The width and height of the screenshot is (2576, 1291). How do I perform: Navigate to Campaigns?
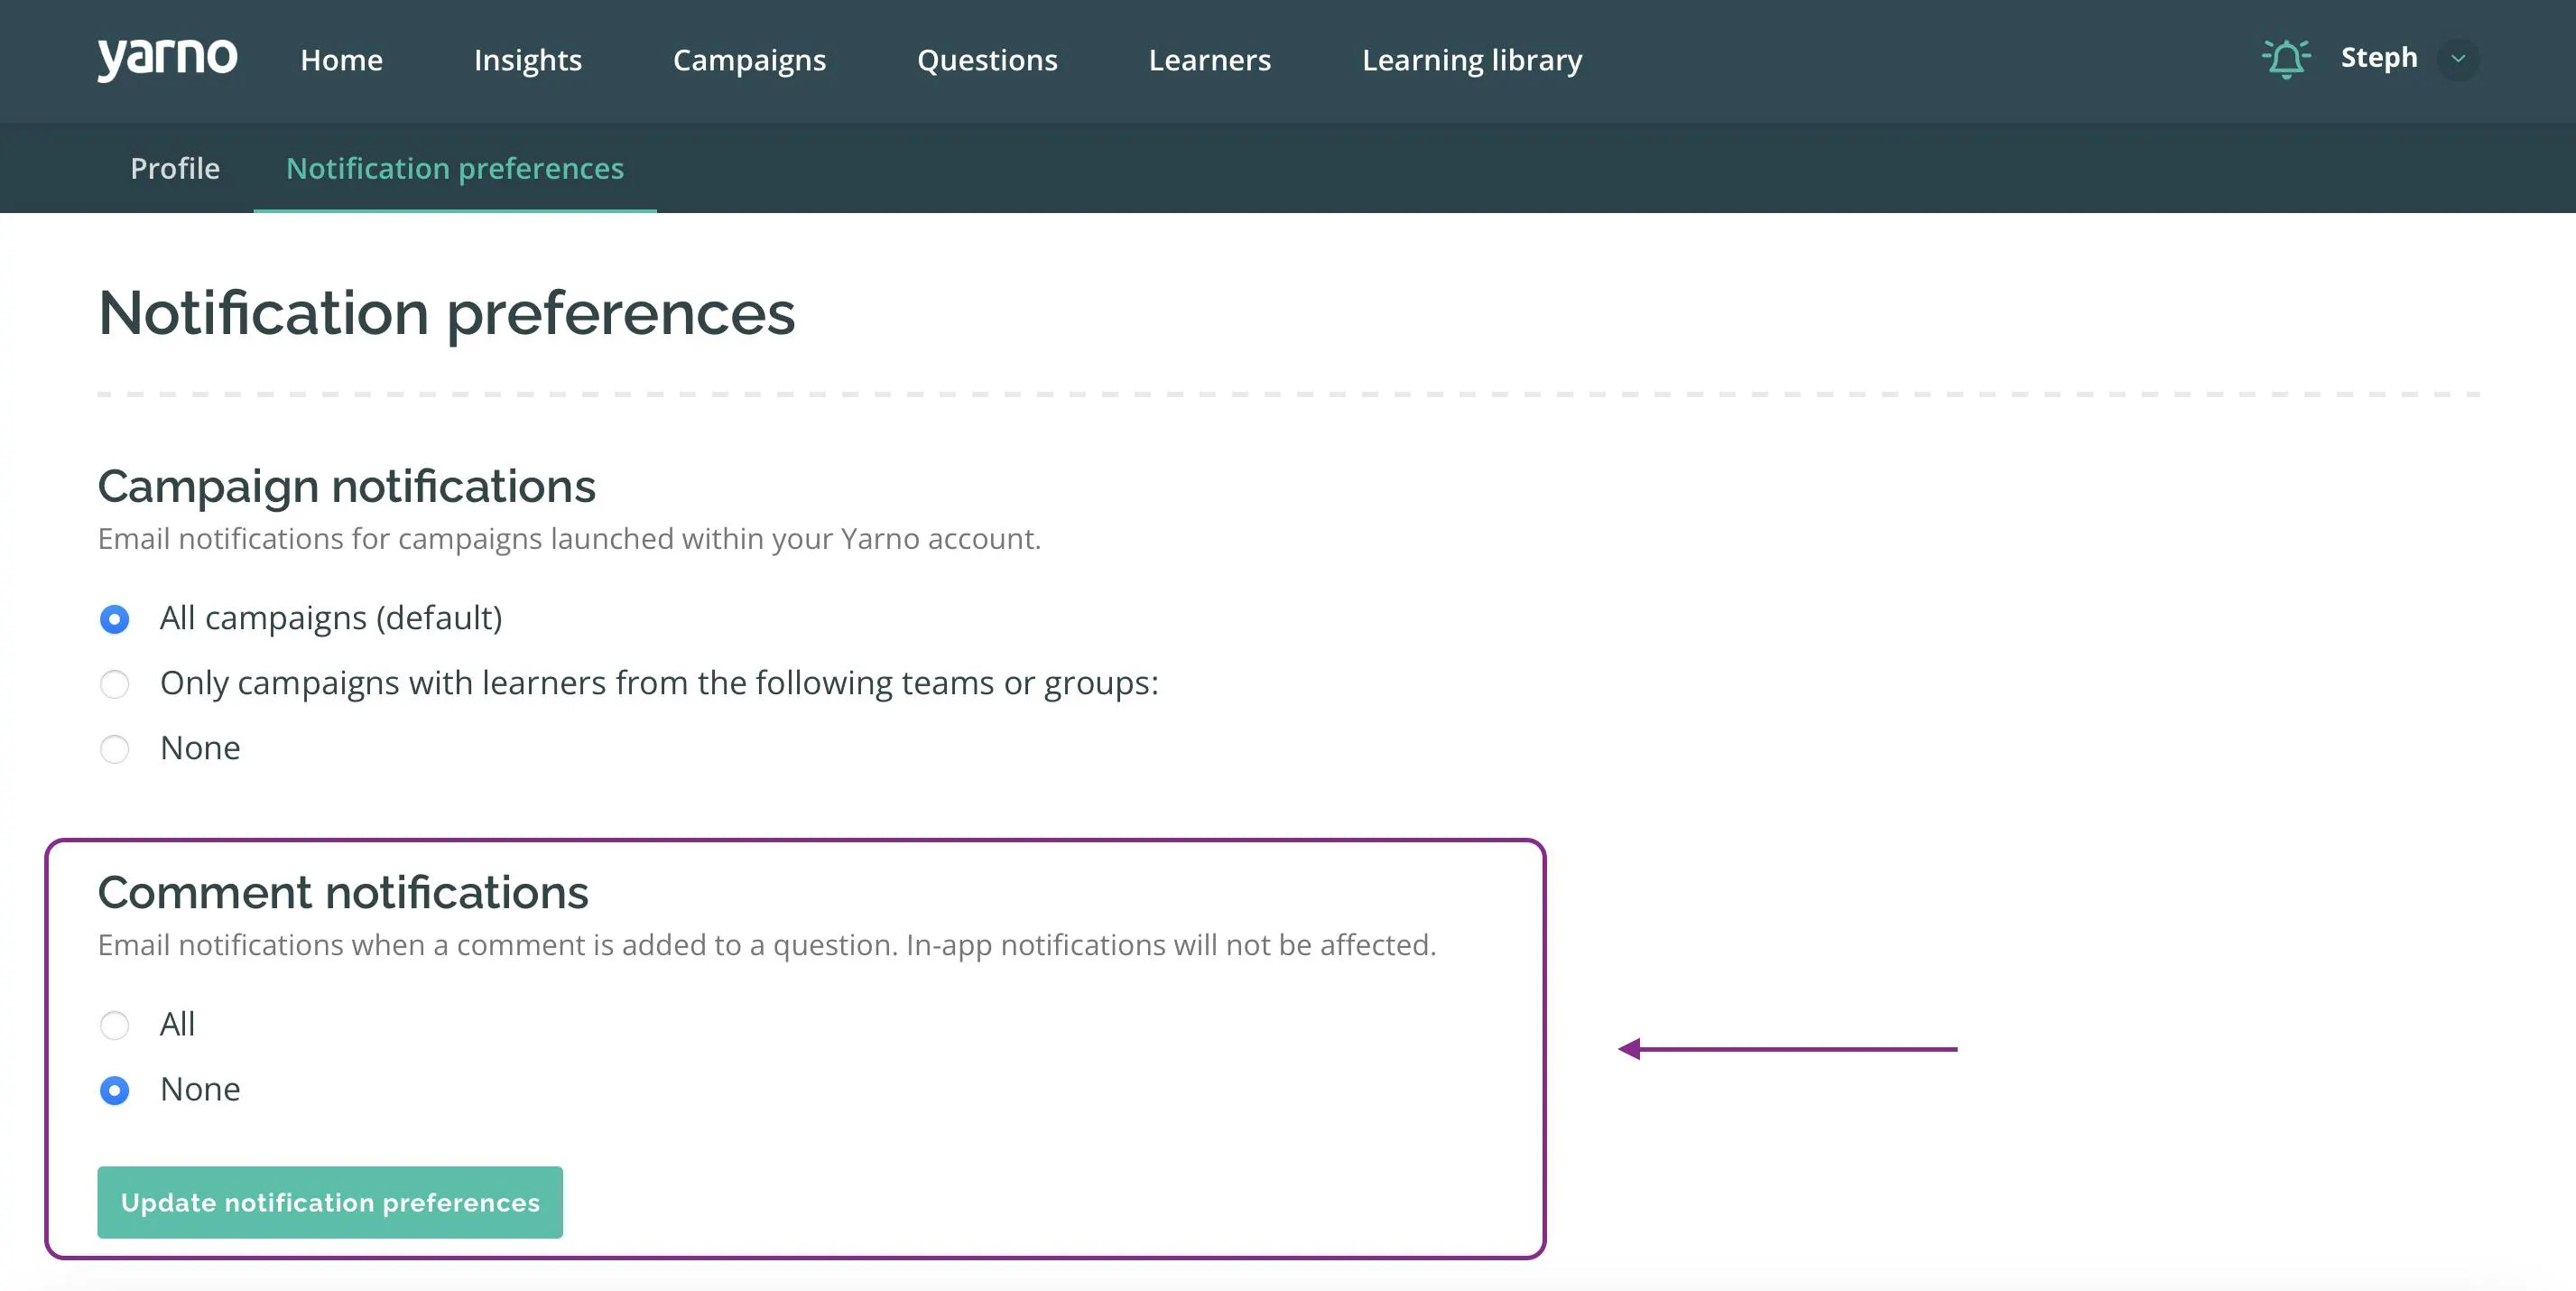coord(749,60)
